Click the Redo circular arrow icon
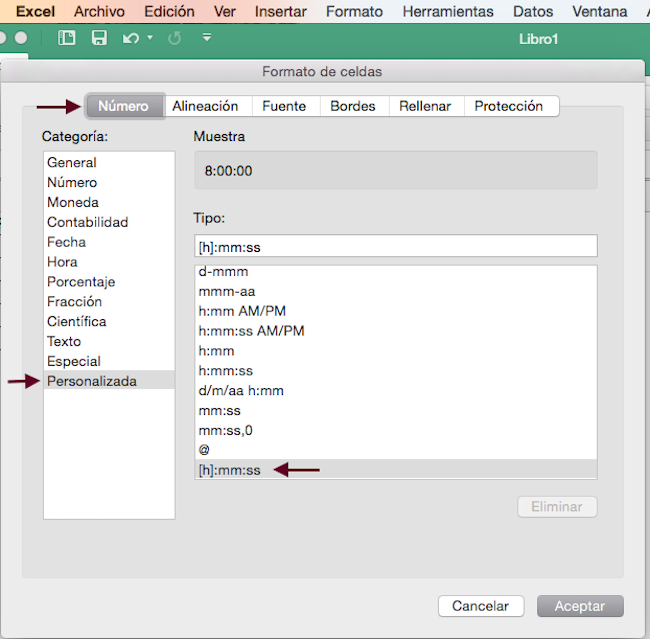650x639 pixels. click(175, 38)
